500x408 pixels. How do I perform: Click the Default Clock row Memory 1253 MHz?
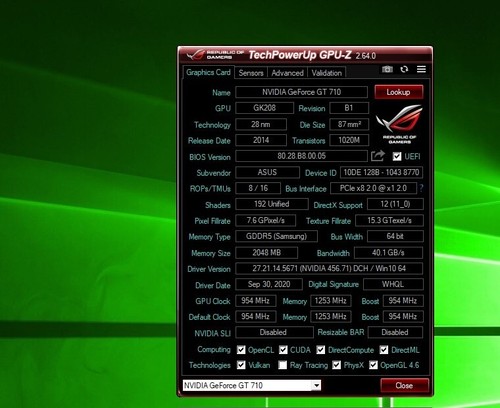(330, 316)
